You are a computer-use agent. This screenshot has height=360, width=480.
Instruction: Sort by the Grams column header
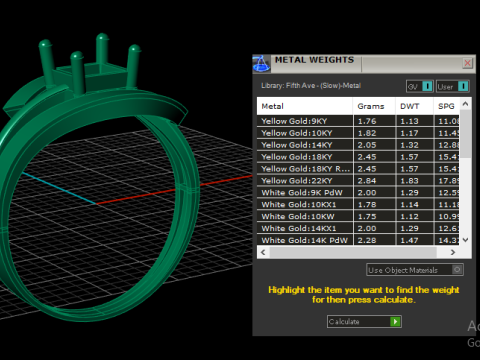coord(374,106)
